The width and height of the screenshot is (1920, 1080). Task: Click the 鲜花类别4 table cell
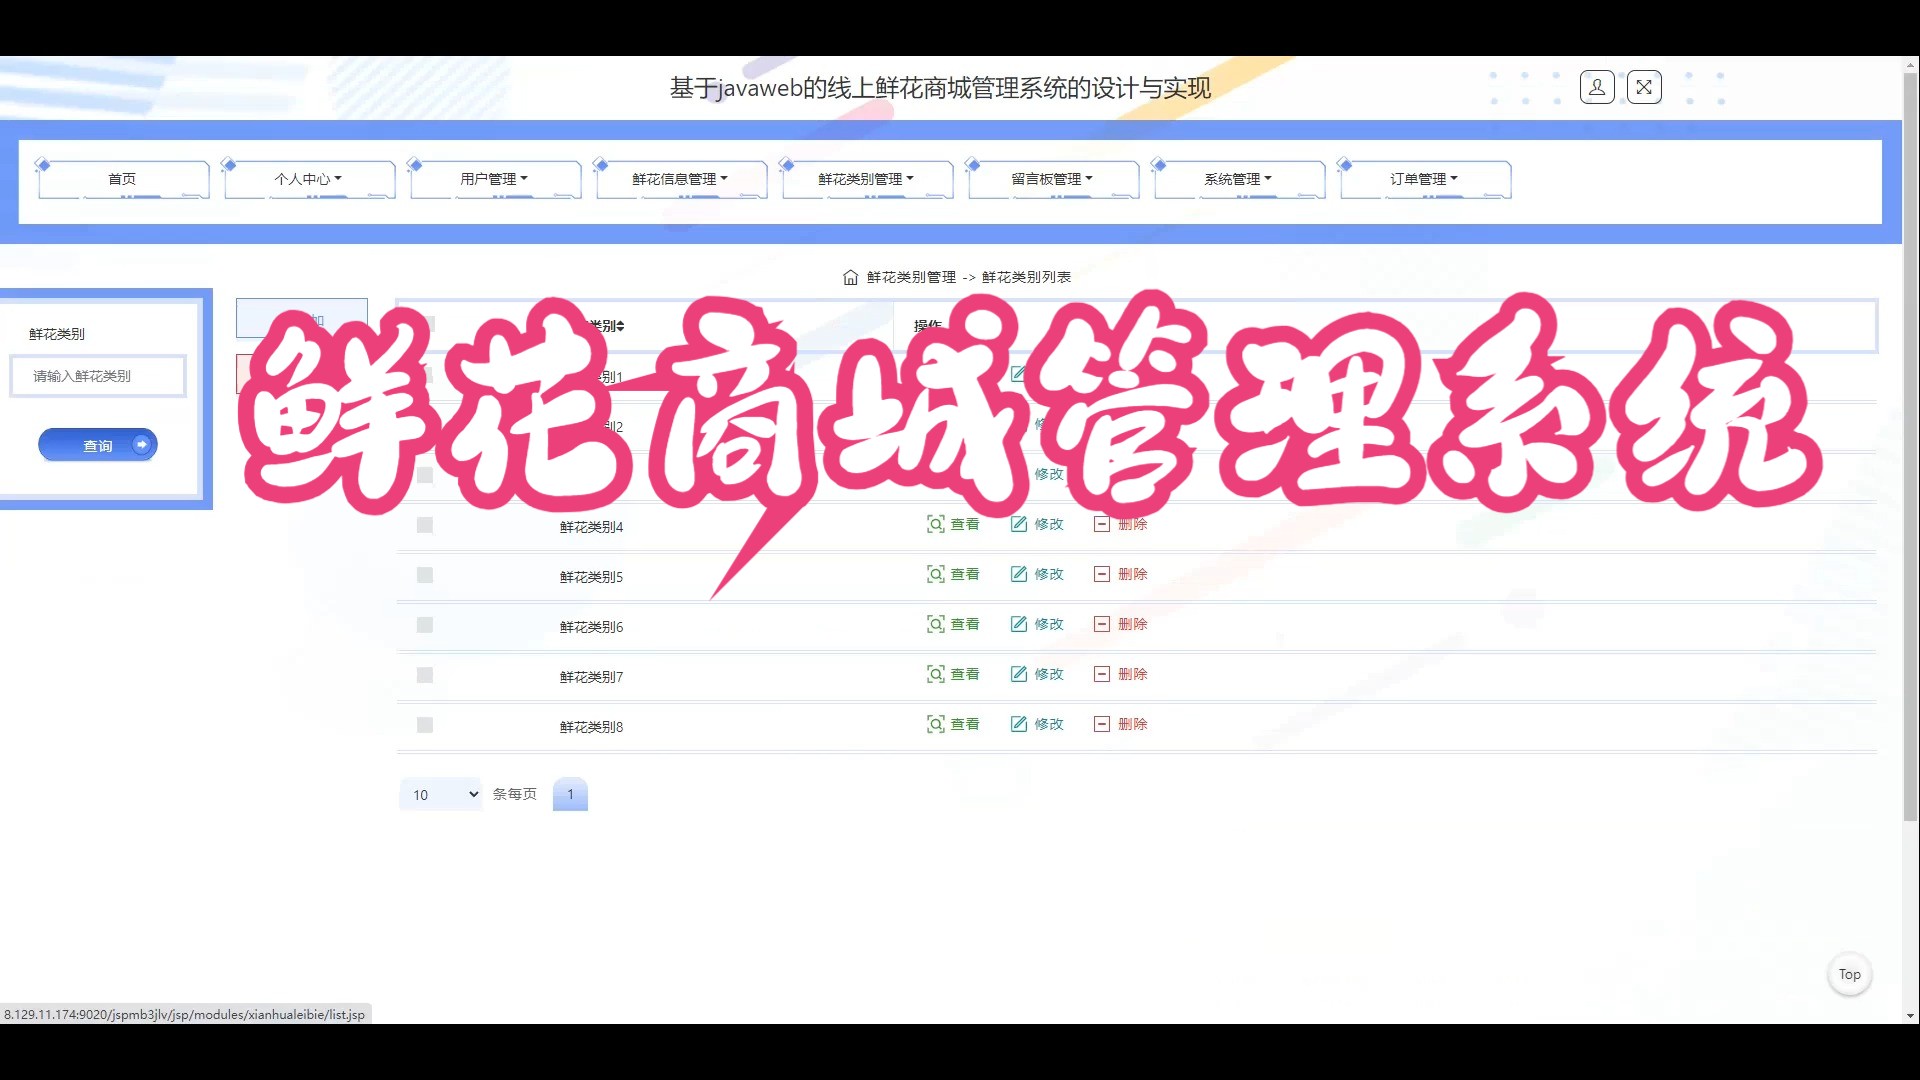point(591,527)
